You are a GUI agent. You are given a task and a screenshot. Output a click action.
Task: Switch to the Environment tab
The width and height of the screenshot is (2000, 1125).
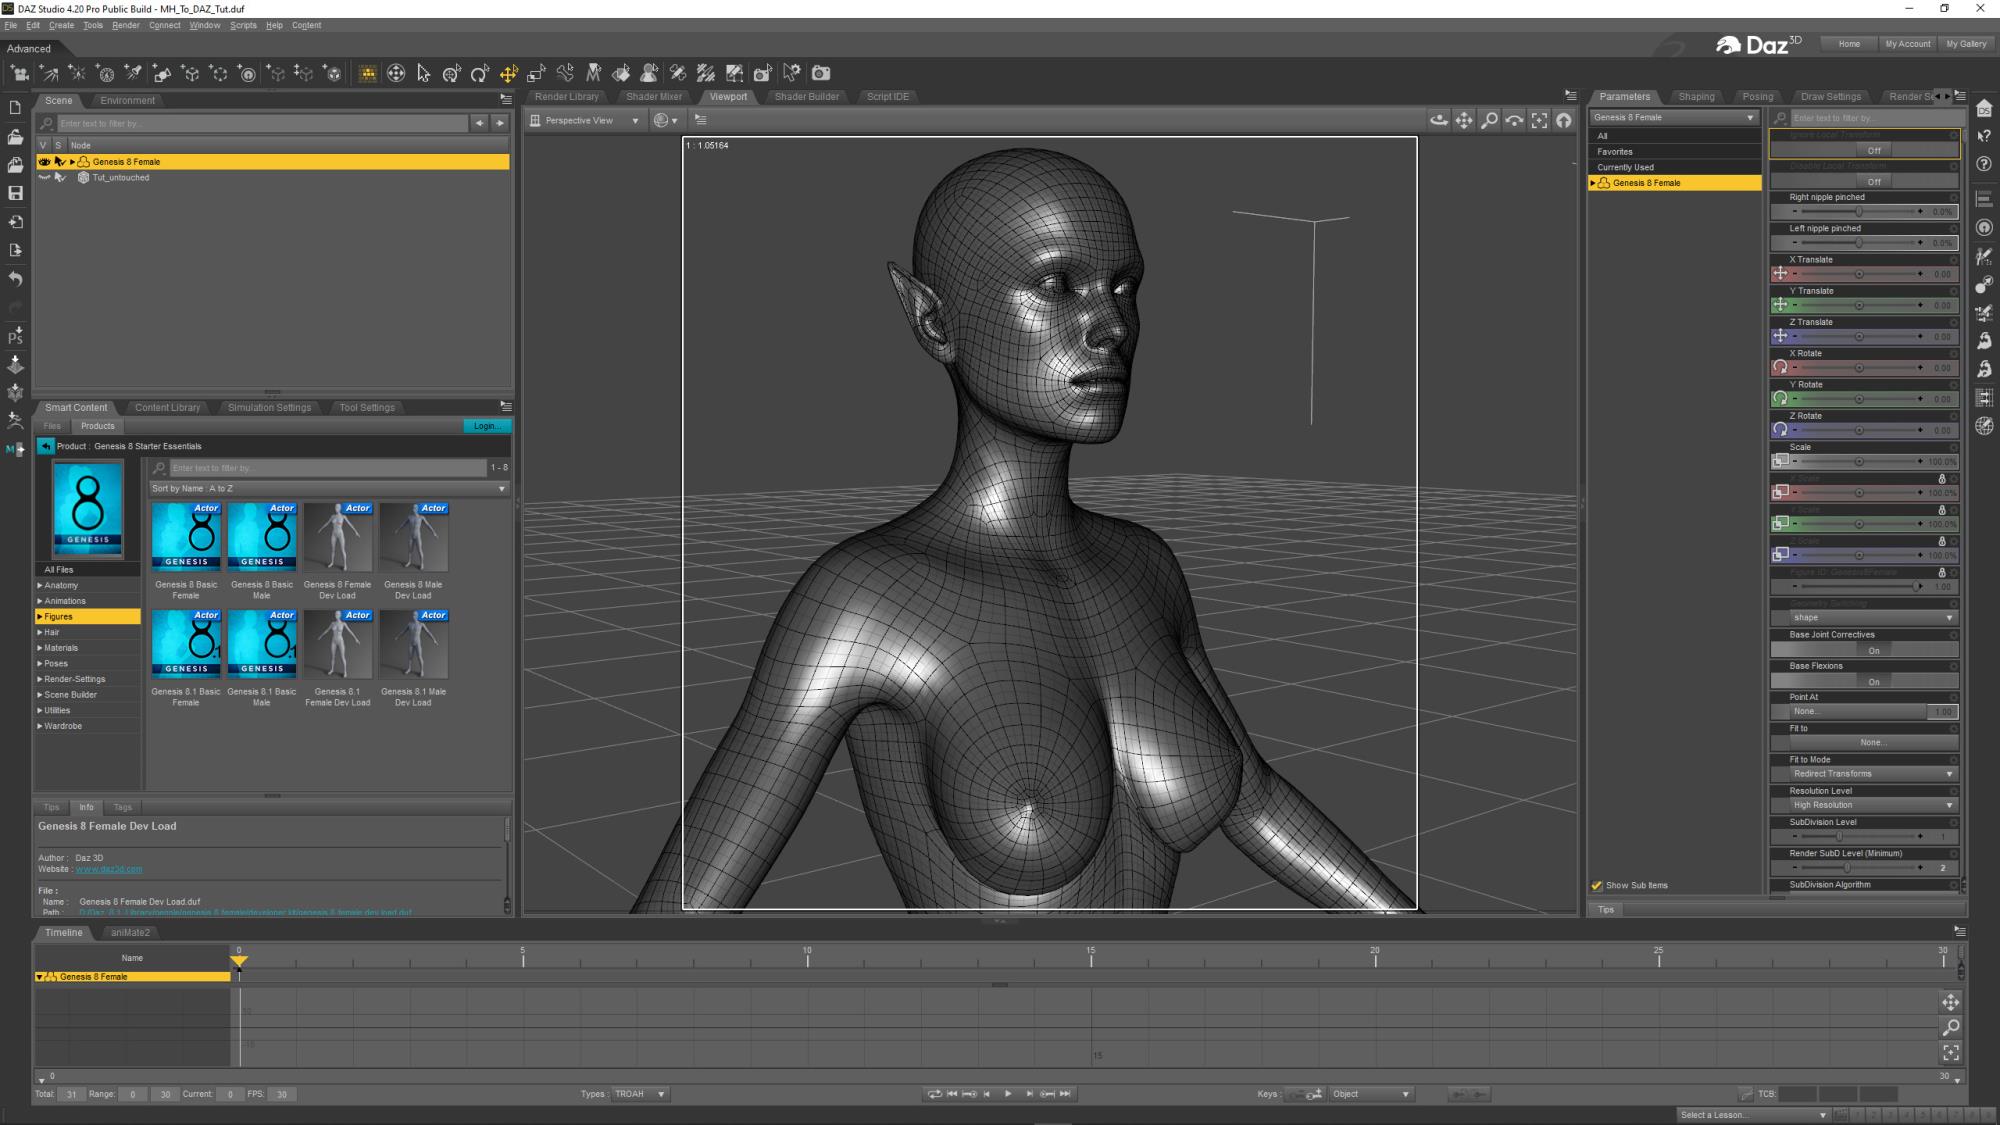coord(127,100)
